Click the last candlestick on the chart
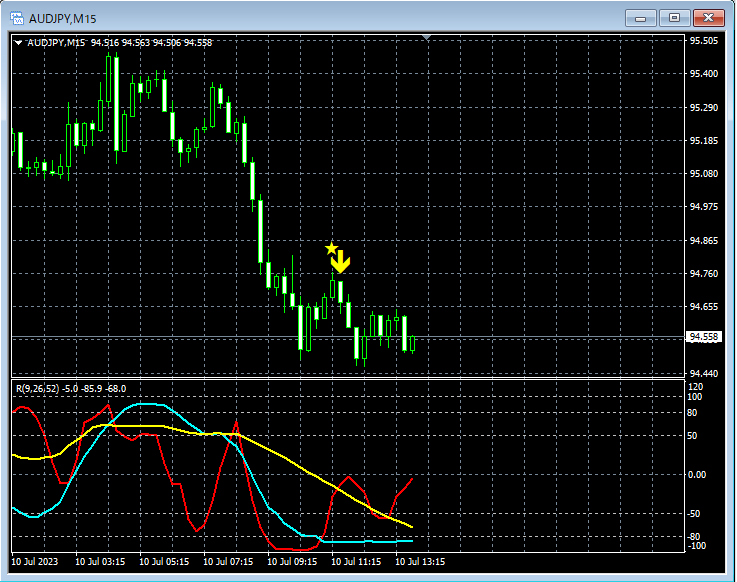Viewport: 737px width, 582px height. pos(413,344)
